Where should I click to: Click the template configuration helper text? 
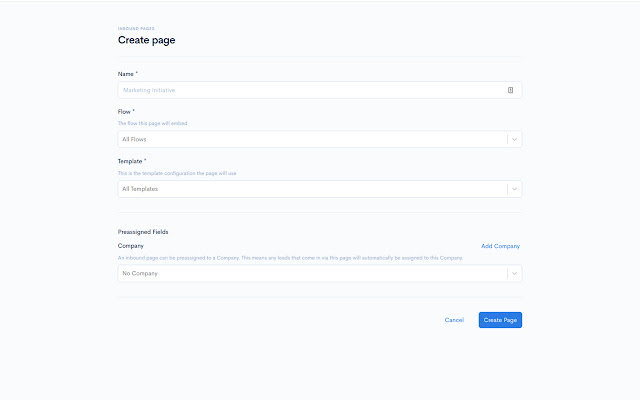[x=177, y=173]
